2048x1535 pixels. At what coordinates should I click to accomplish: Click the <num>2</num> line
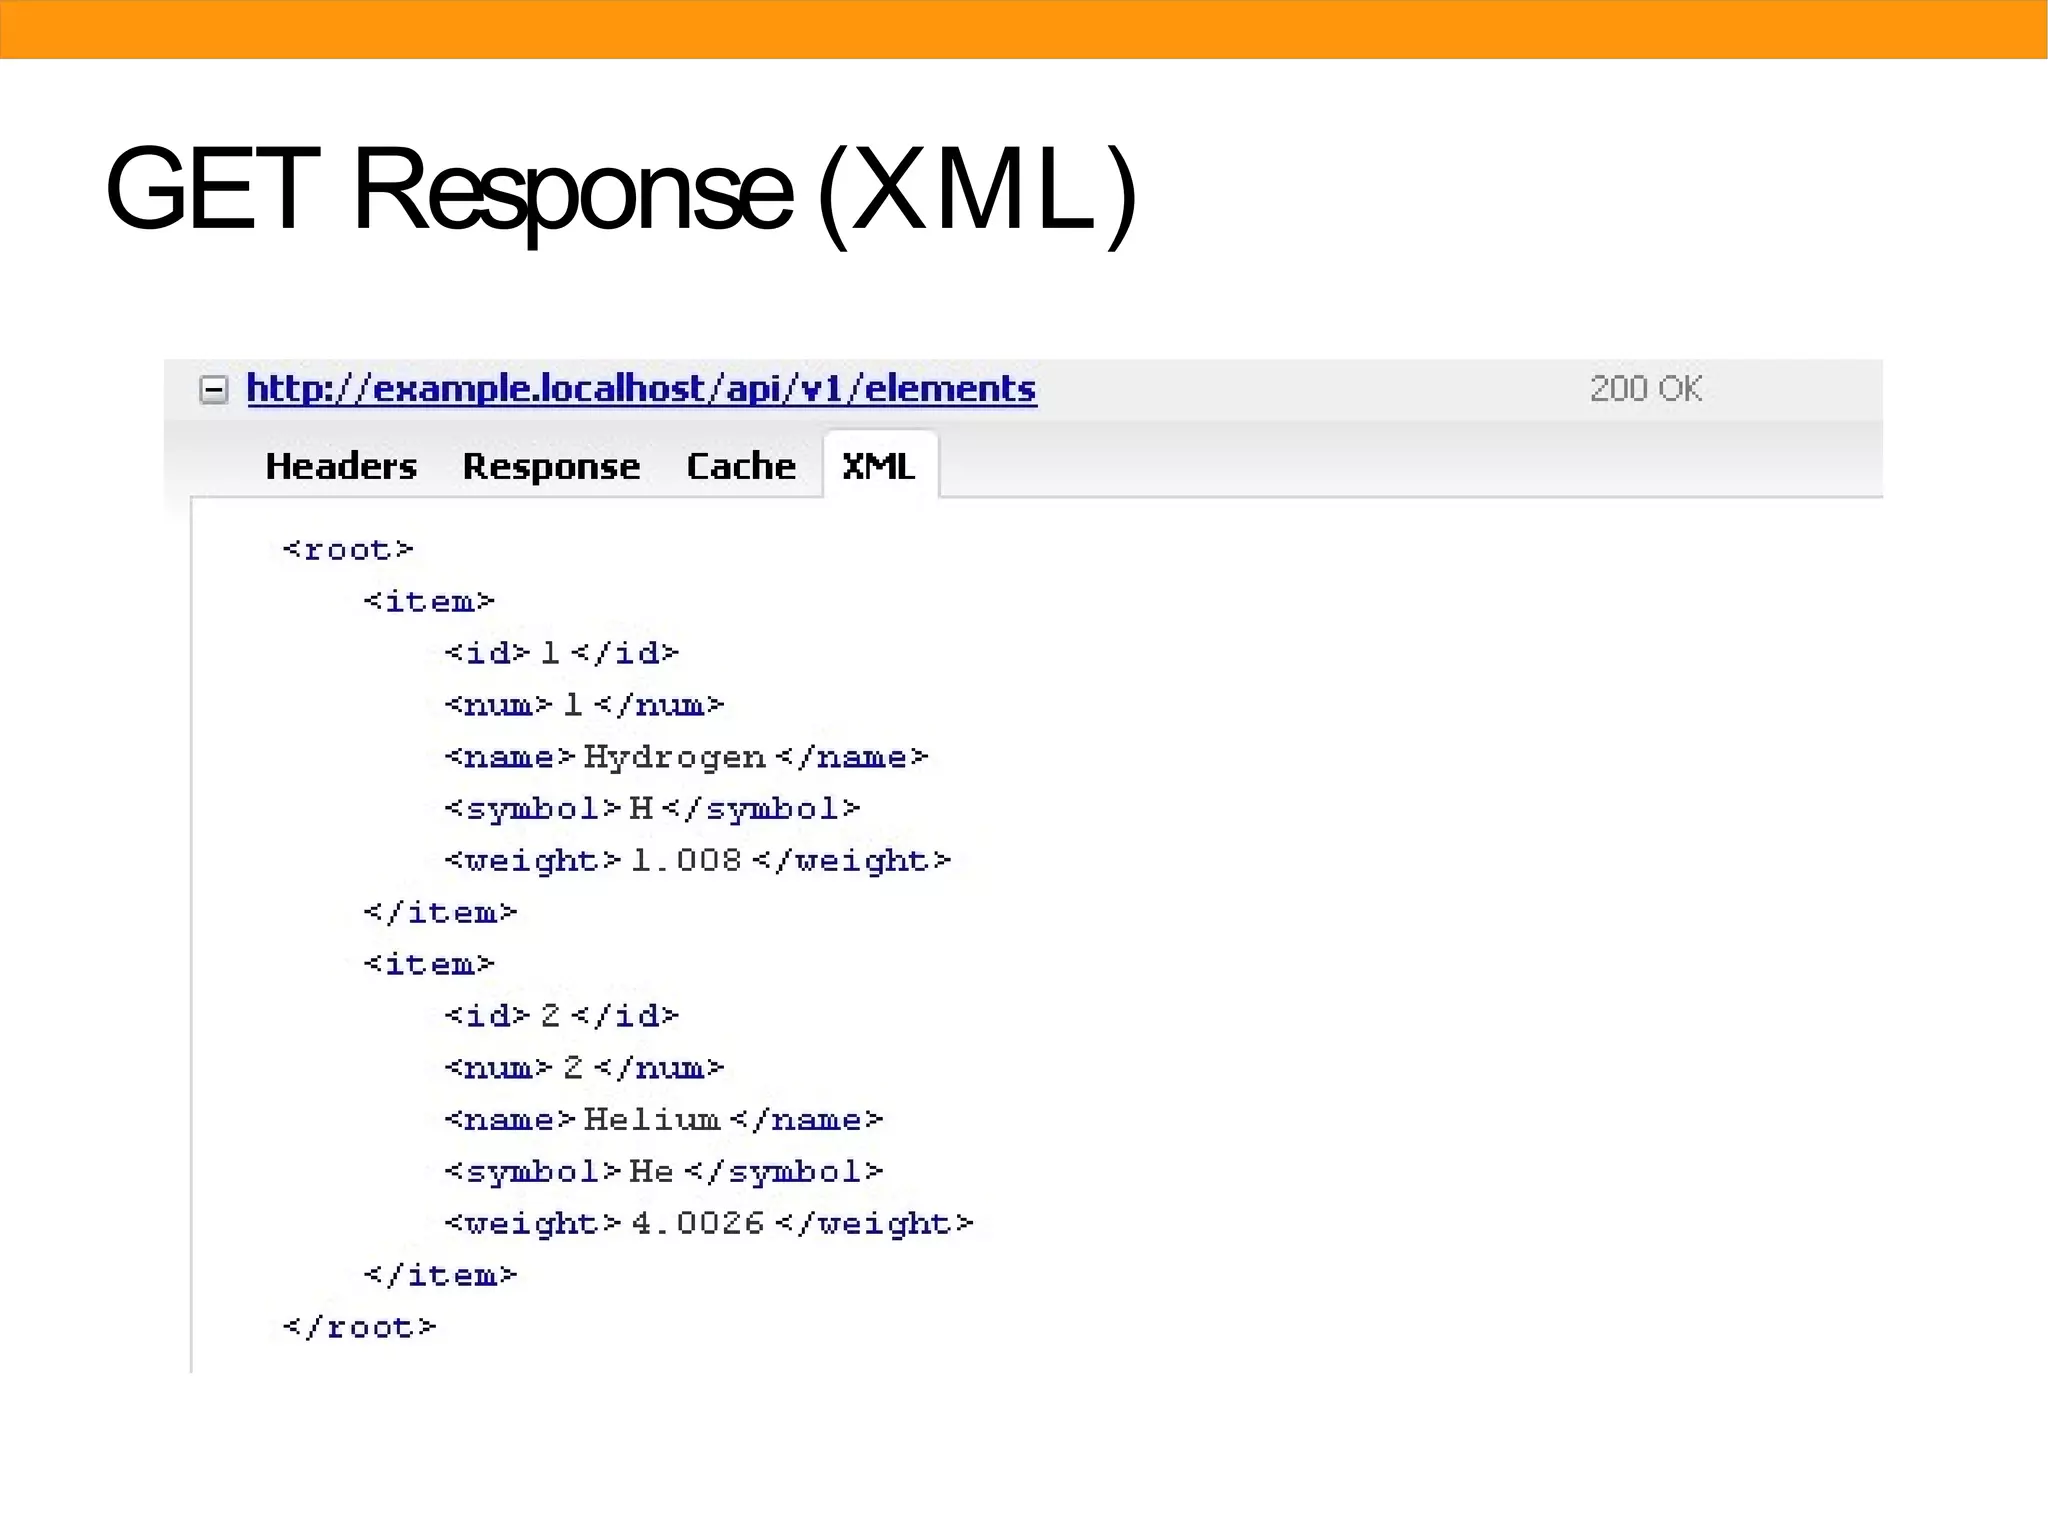point(584,1068)
